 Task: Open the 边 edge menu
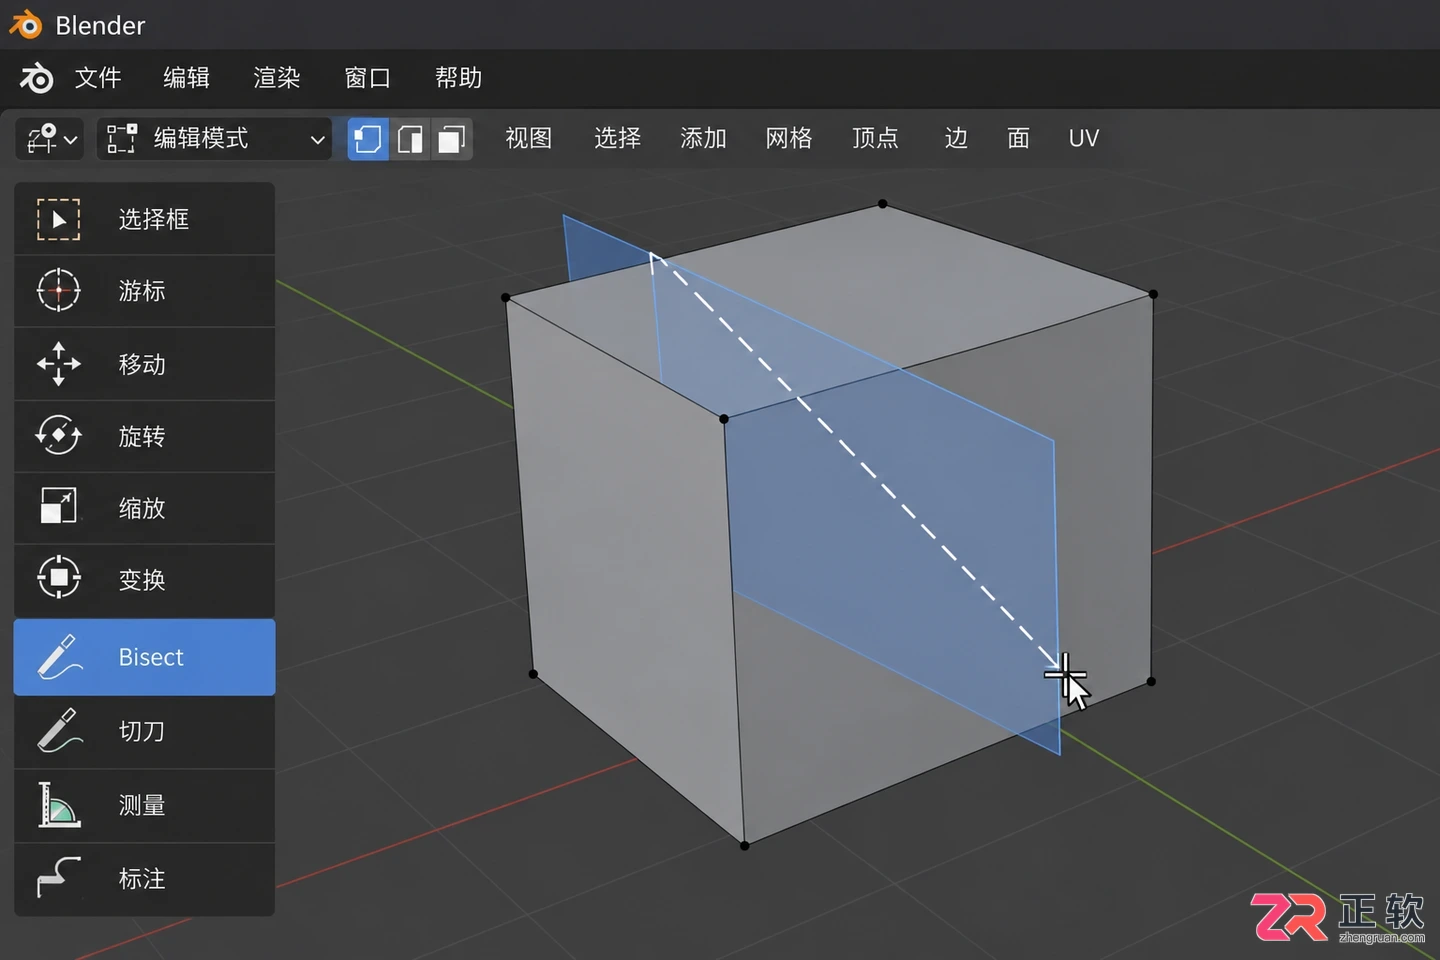(x=956, y=138)
